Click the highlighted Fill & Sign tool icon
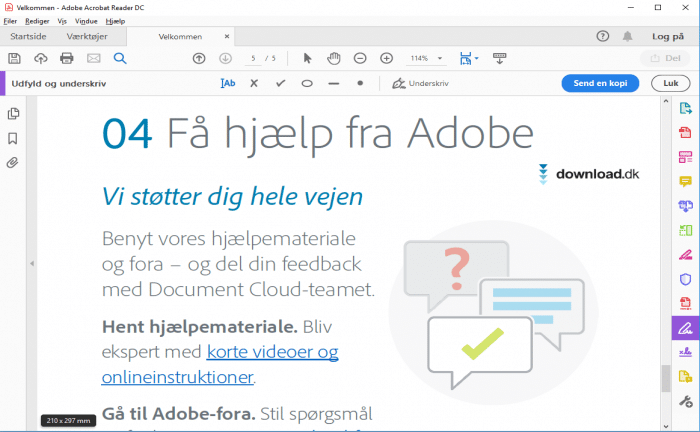This screenshot has width=700, height=432. 686,328
